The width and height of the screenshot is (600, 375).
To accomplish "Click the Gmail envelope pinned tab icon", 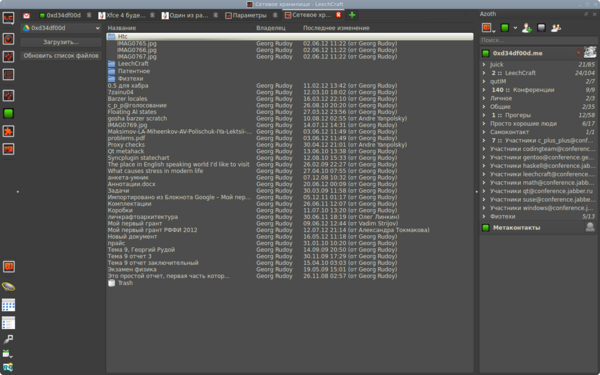I will click(x=26, y=16).
